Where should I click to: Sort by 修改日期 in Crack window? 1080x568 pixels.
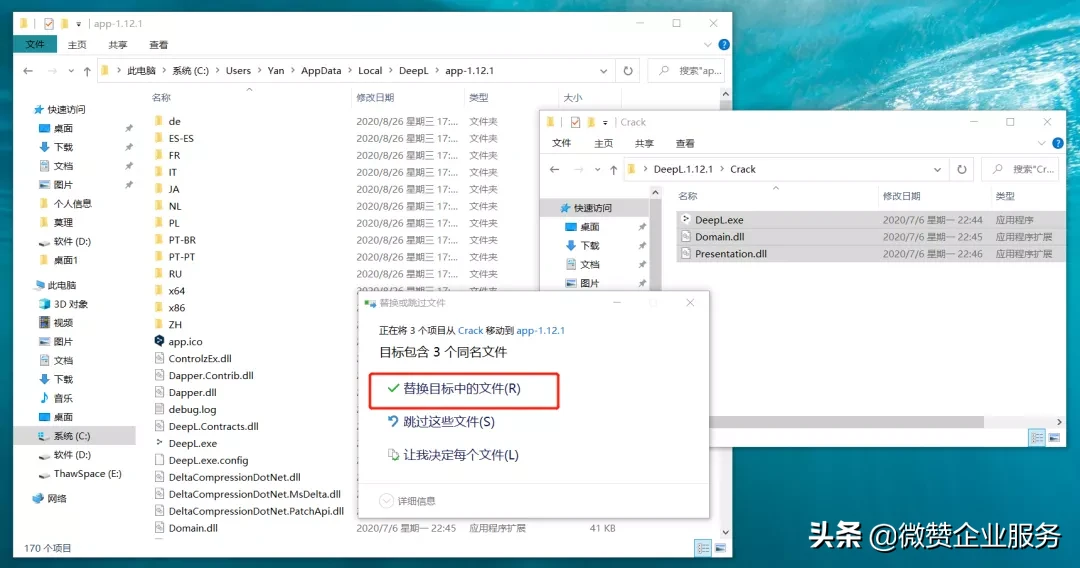(x=902, y=196)
